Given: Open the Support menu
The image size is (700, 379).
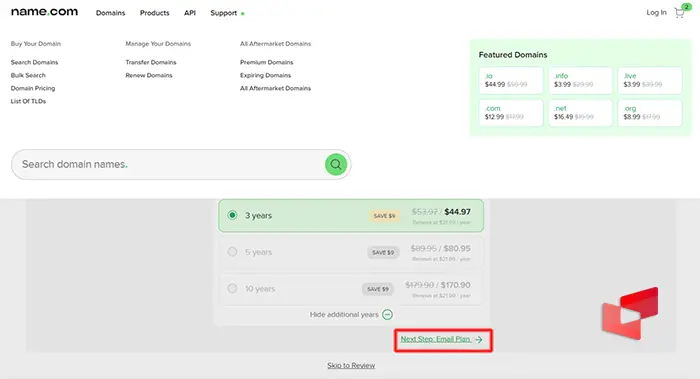Looking at the screenshot, I should [x=224, y=13].
